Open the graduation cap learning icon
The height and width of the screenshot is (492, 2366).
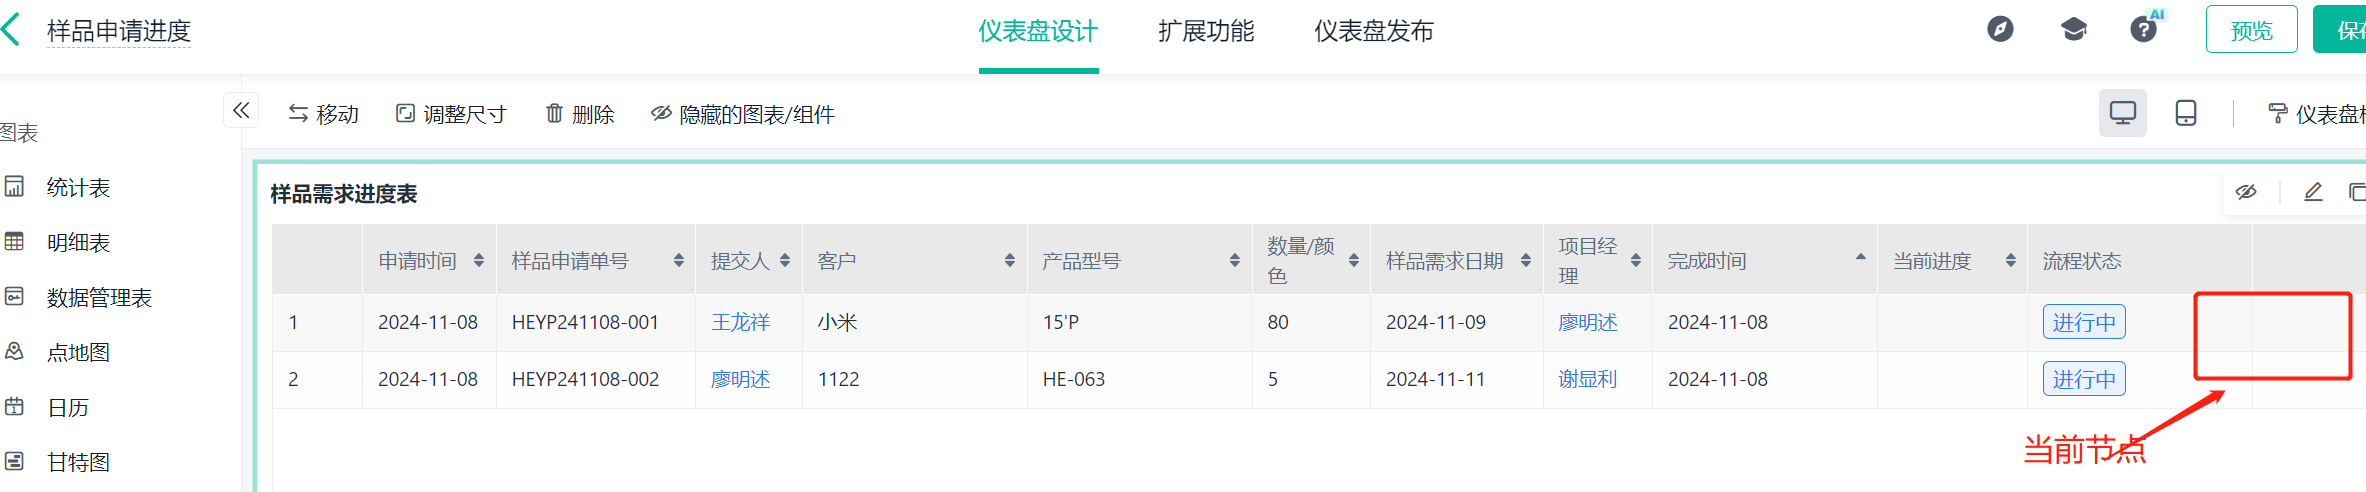coord(2074,29)
